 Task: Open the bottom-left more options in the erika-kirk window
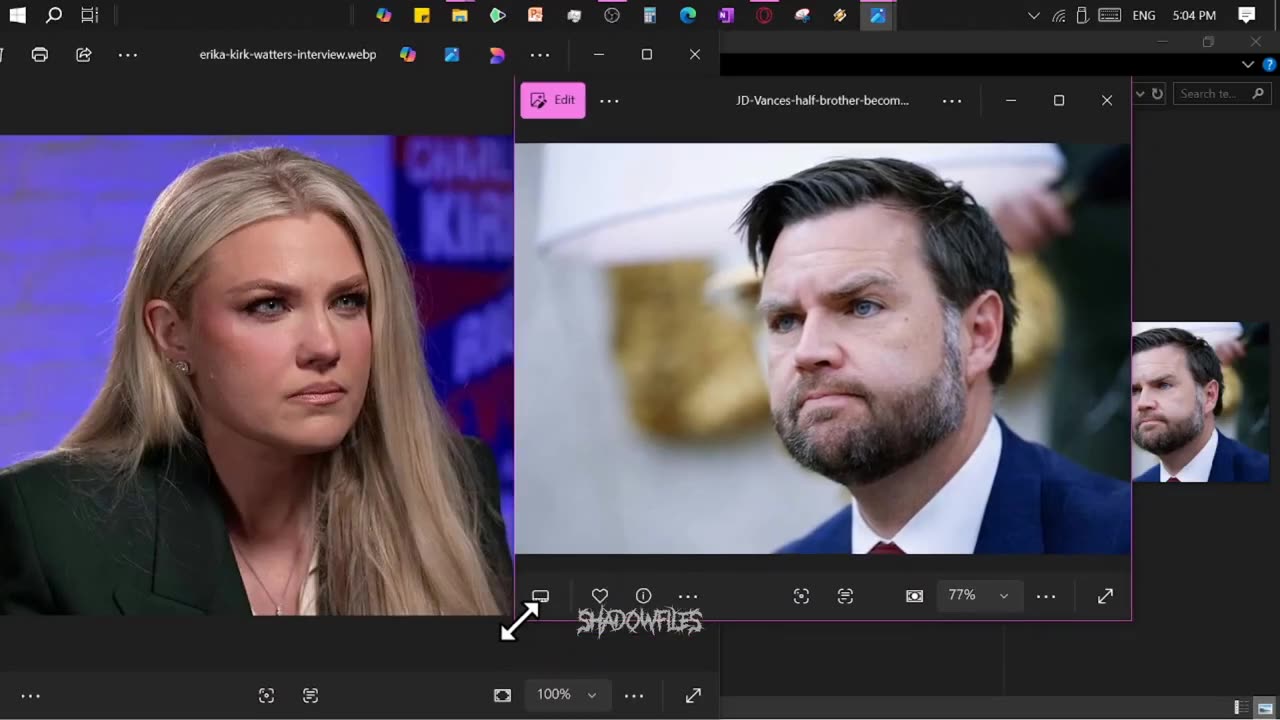coord(31,696)
